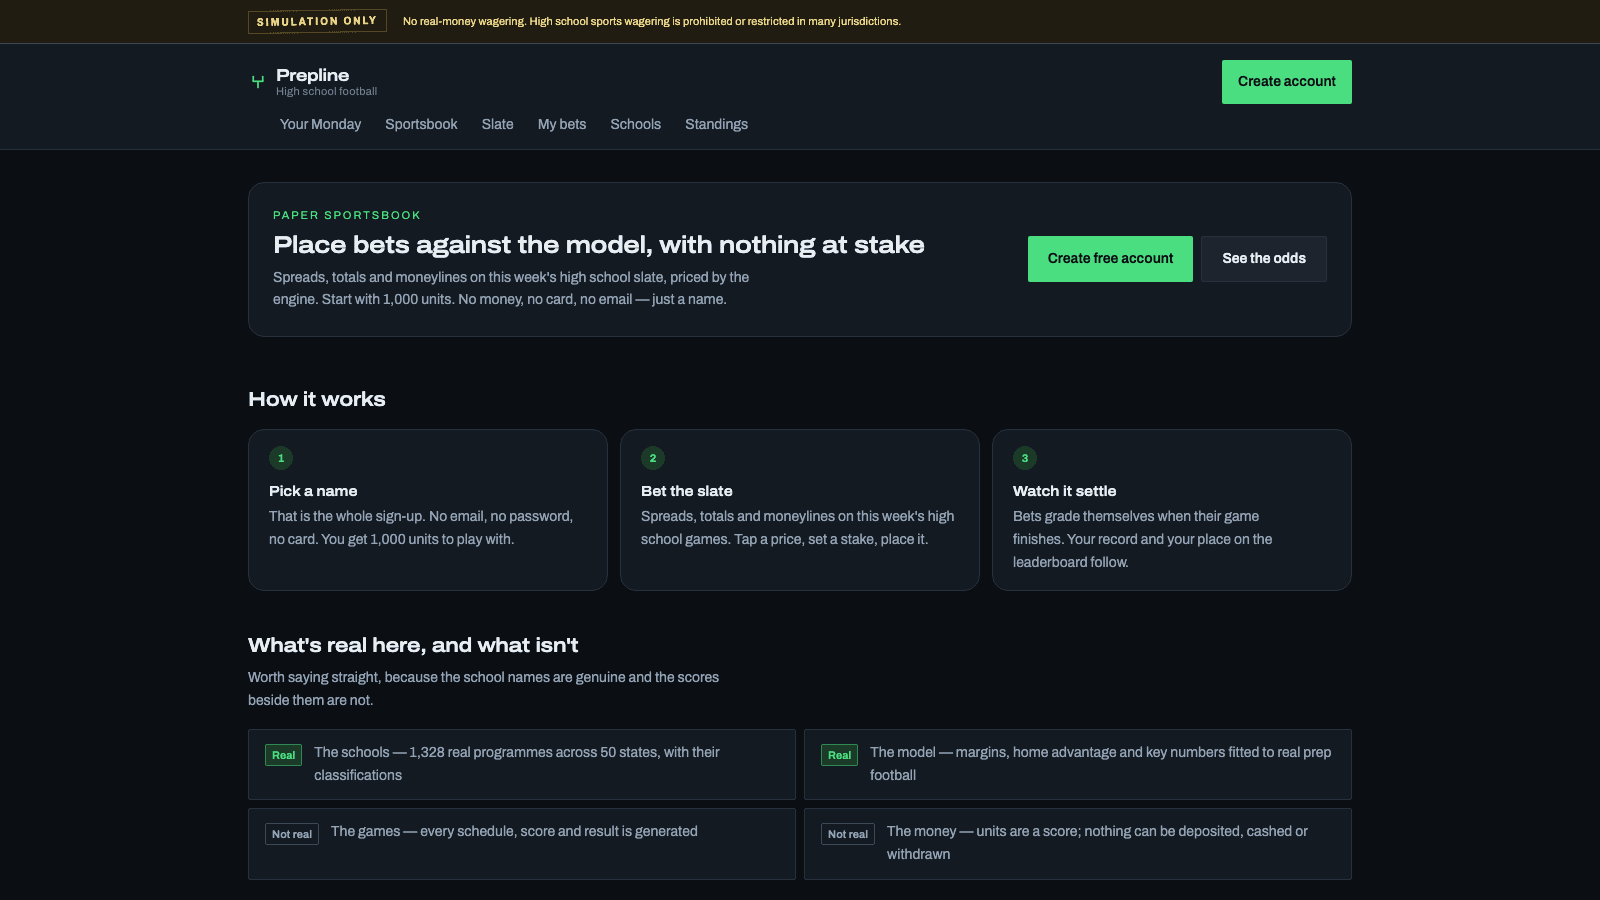Click the 'No real-money wagering' notice text

pyautogui.click(x=652, y=21)
